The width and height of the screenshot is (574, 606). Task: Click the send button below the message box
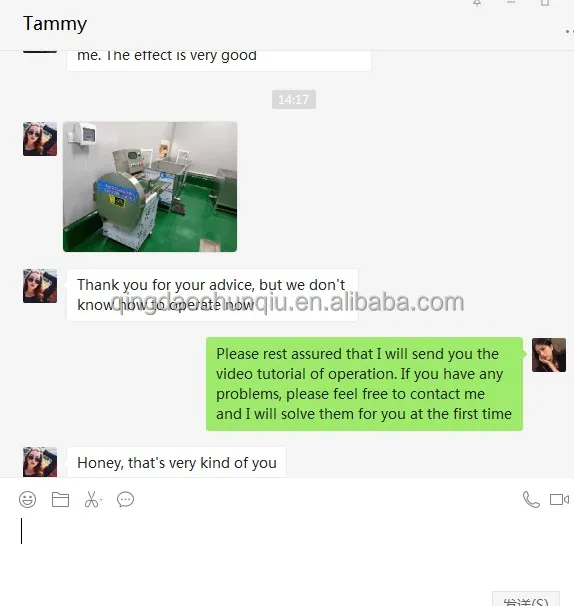pos(526,599)
